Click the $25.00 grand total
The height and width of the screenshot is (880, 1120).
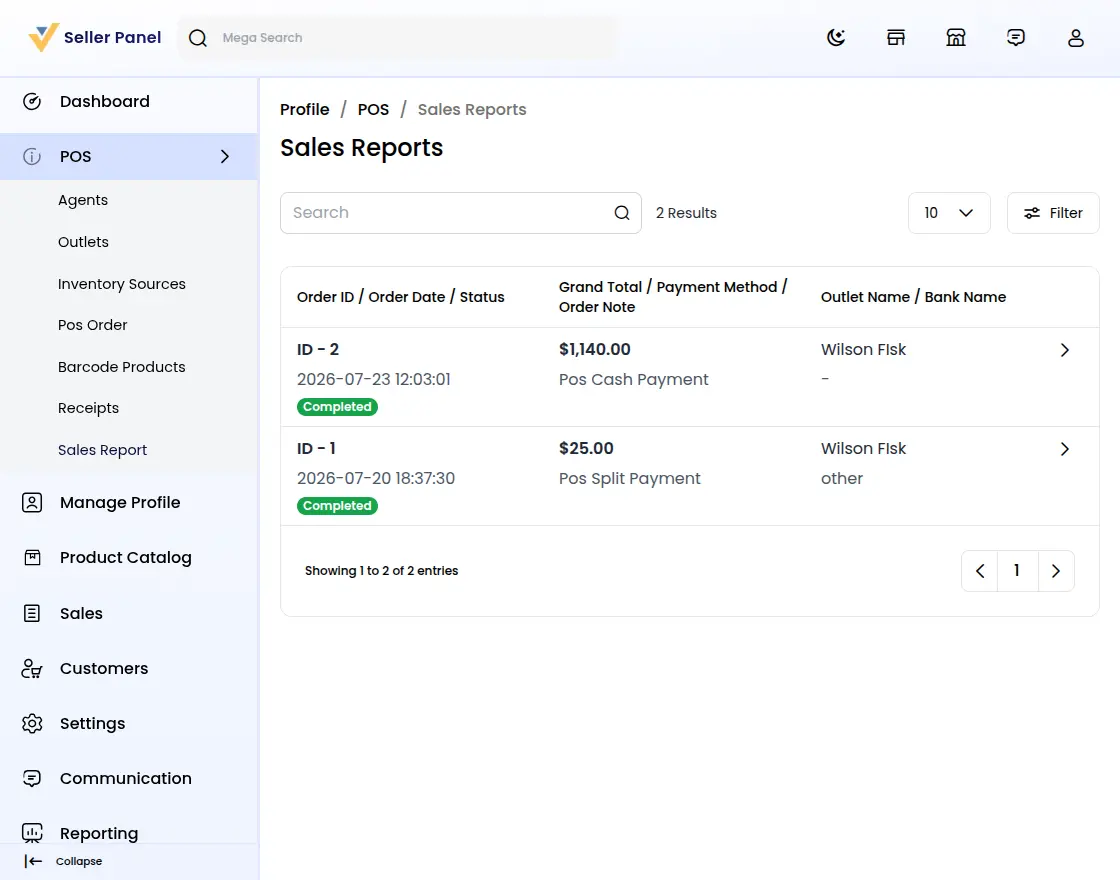(x=586, y=449)
